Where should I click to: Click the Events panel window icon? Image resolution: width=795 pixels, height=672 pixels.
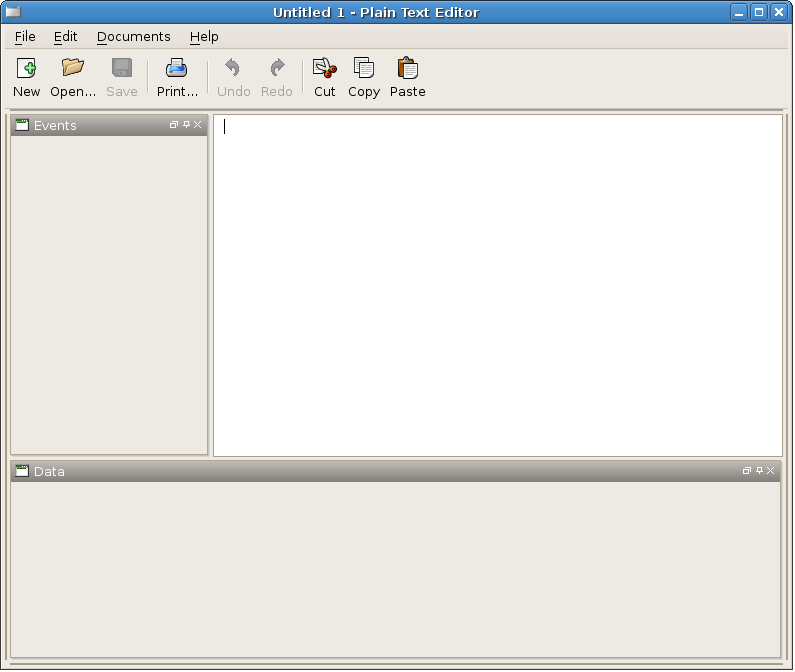pyautogui.click(x=22, y=125)
